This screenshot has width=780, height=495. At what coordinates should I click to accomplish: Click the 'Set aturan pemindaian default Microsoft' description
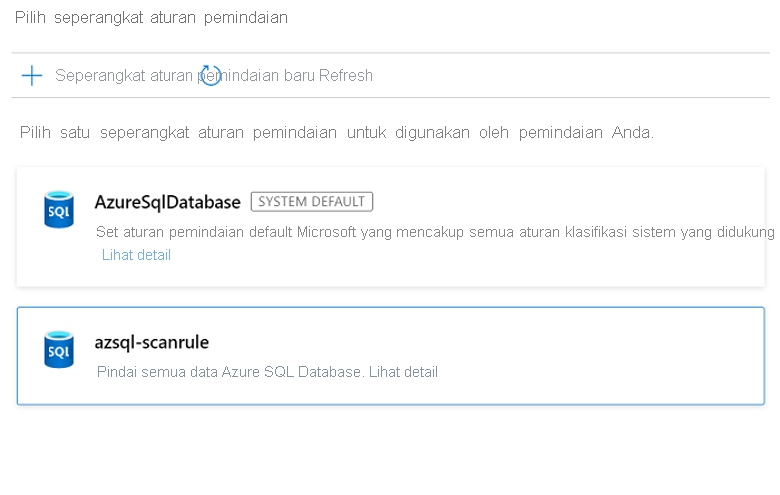coord(435,232)
